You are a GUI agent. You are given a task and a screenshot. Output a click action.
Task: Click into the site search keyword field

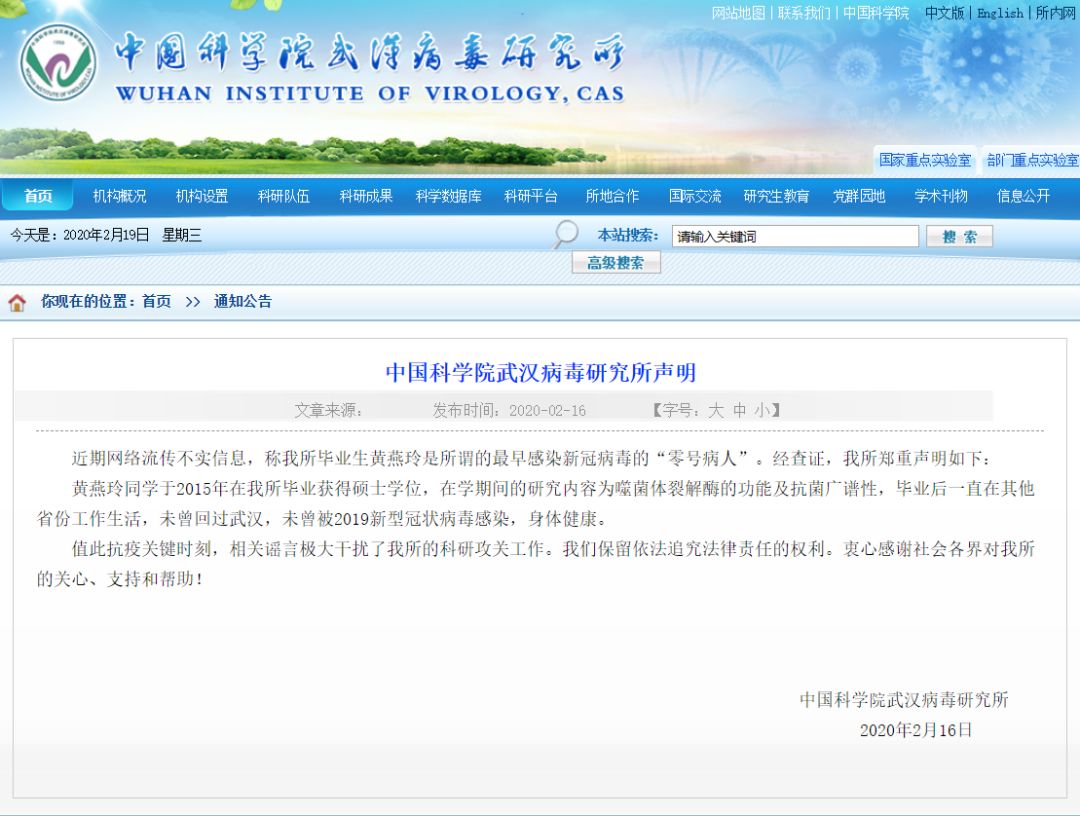794,237
